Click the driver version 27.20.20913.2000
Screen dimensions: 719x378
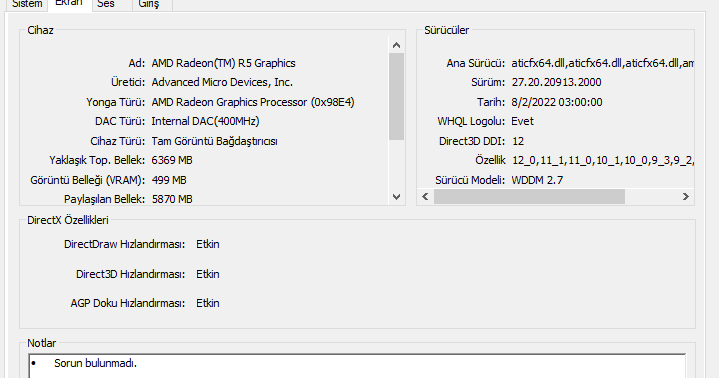click(x=556, y=82)
